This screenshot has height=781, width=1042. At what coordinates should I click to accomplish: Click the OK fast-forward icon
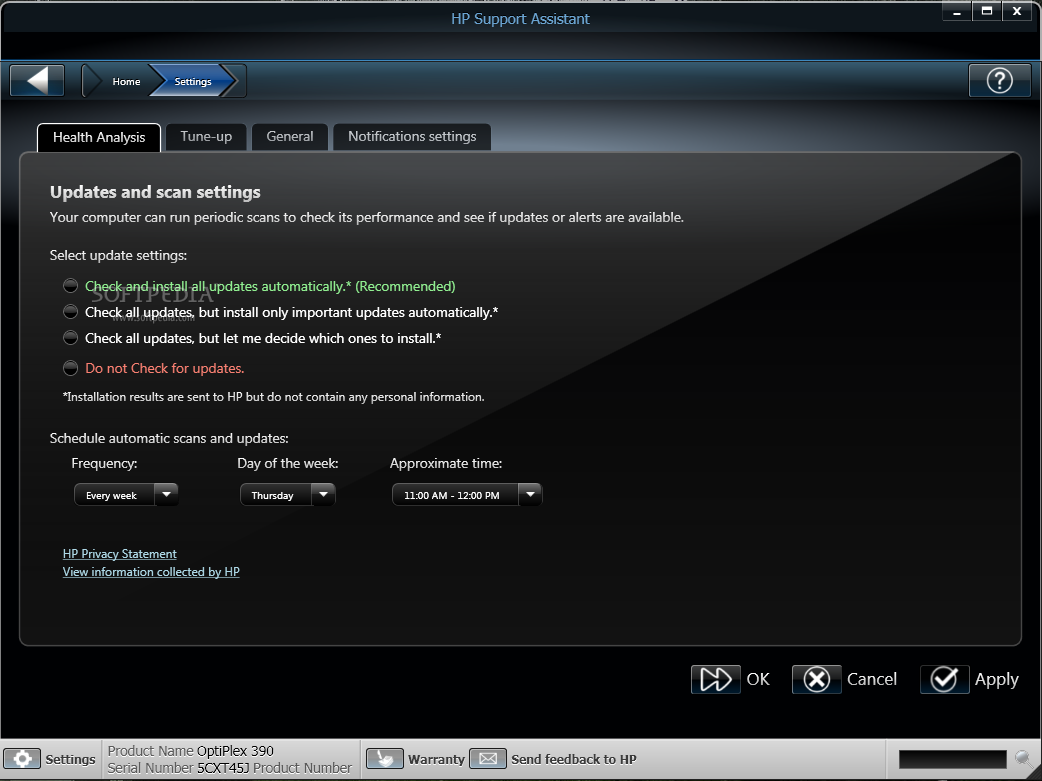(716, 679)
